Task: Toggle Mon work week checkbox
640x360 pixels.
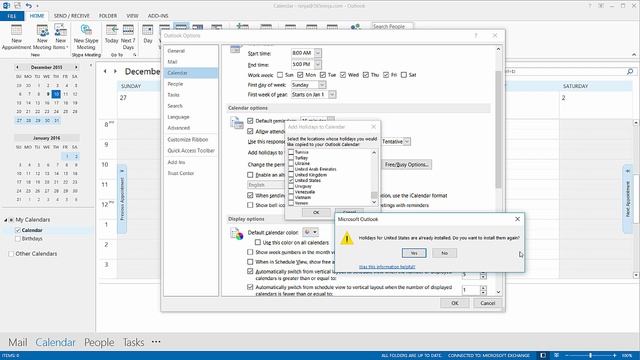Action: (300, 75)
